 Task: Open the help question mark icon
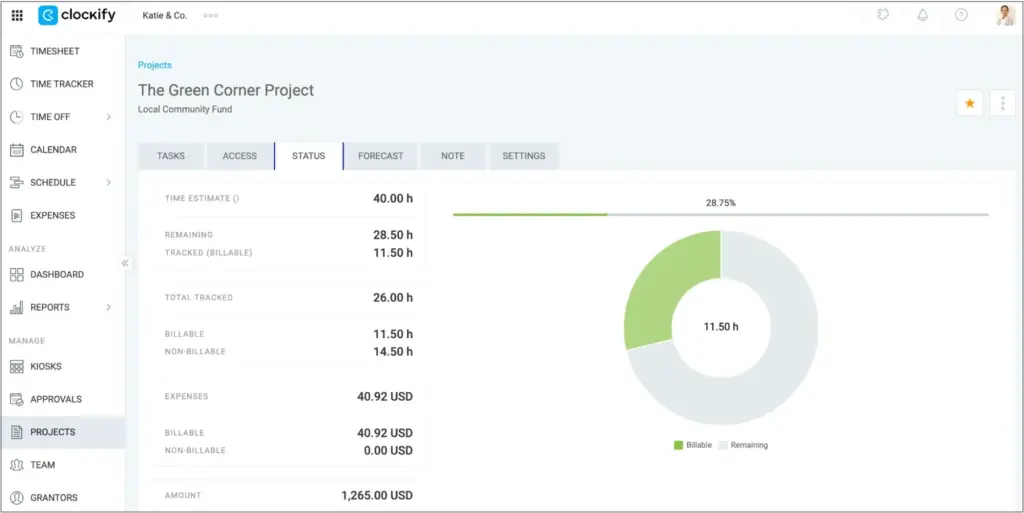[x=961, y=16]
